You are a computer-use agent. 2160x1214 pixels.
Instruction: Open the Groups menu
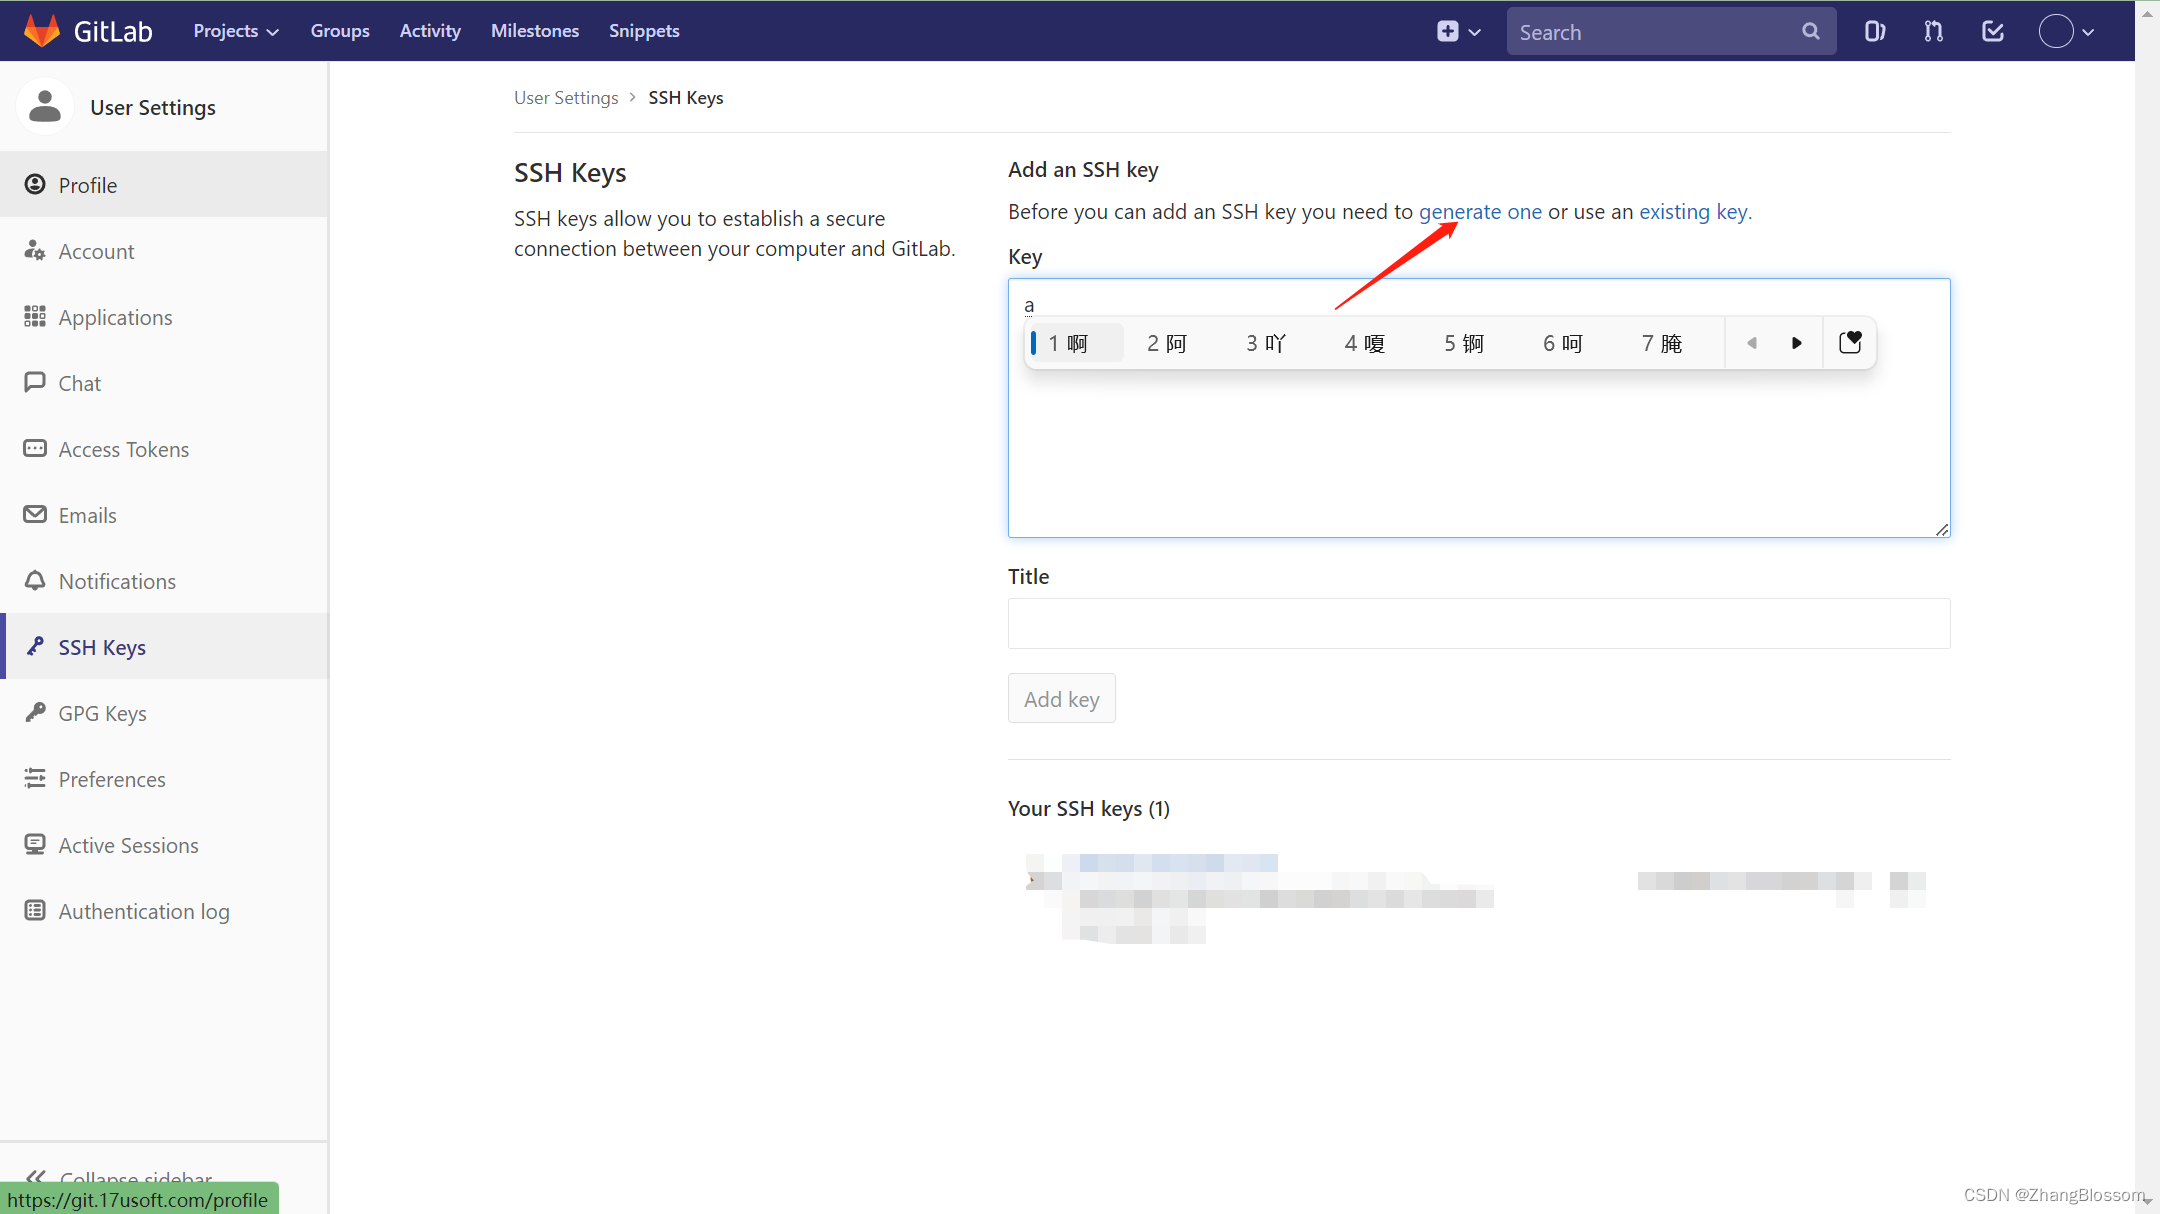[x=340, y=31]
